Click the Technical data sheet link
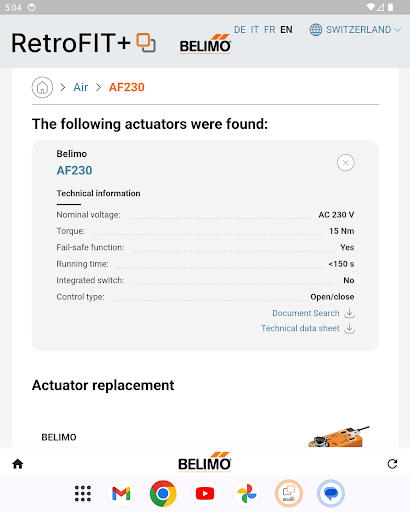Image resolution: width=410 pixels, height=512 pixels. (x=300, y=328)
